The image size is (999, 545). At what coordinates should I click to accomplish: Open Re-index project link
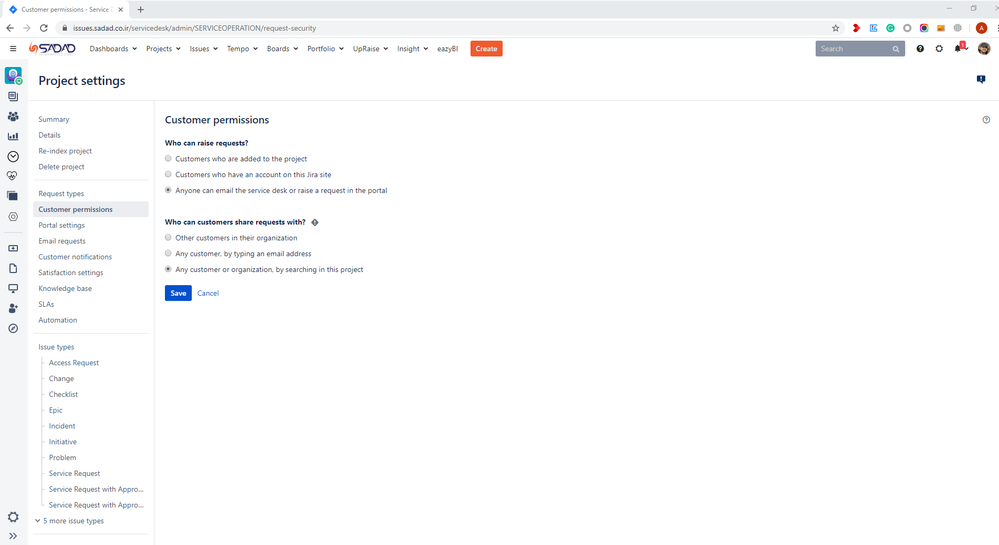pos(65,151)
